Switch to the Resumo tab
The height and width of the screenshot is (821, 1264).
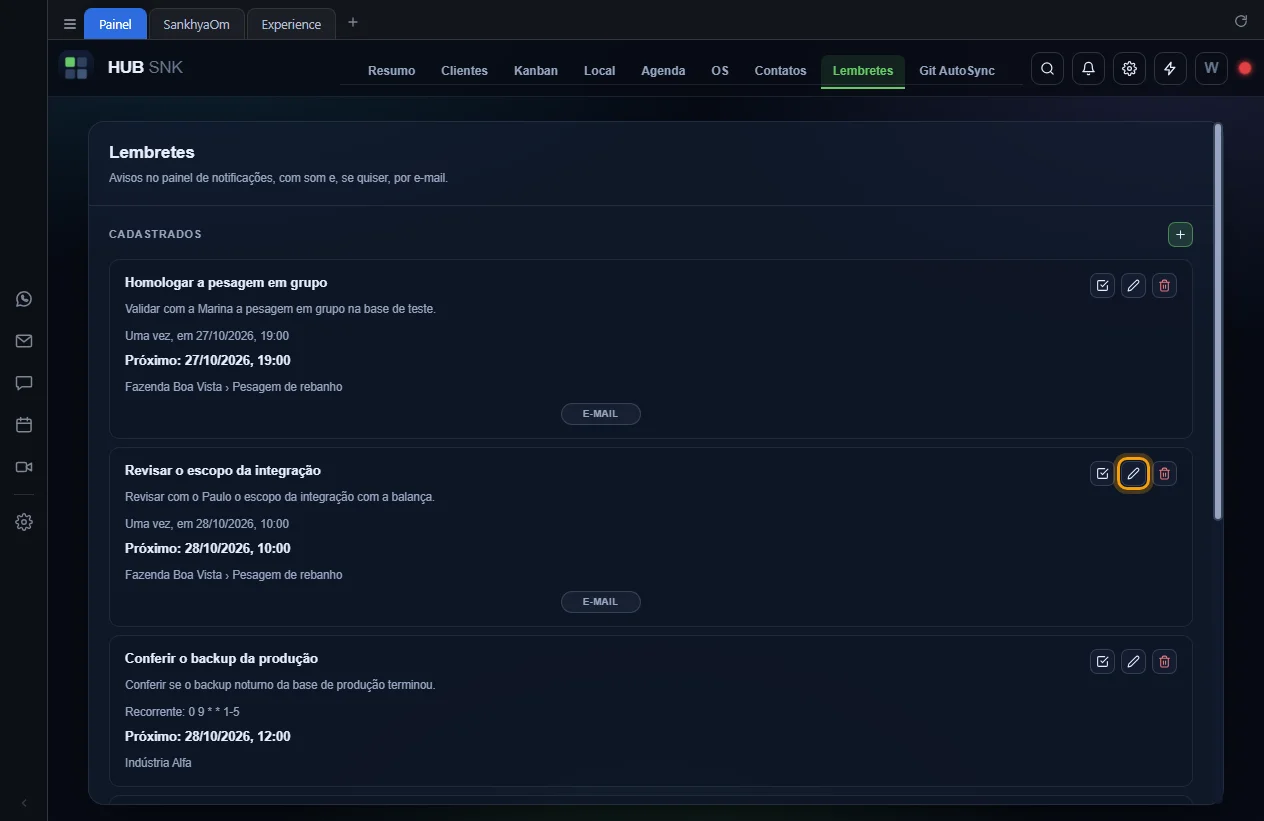pos(391,71)
